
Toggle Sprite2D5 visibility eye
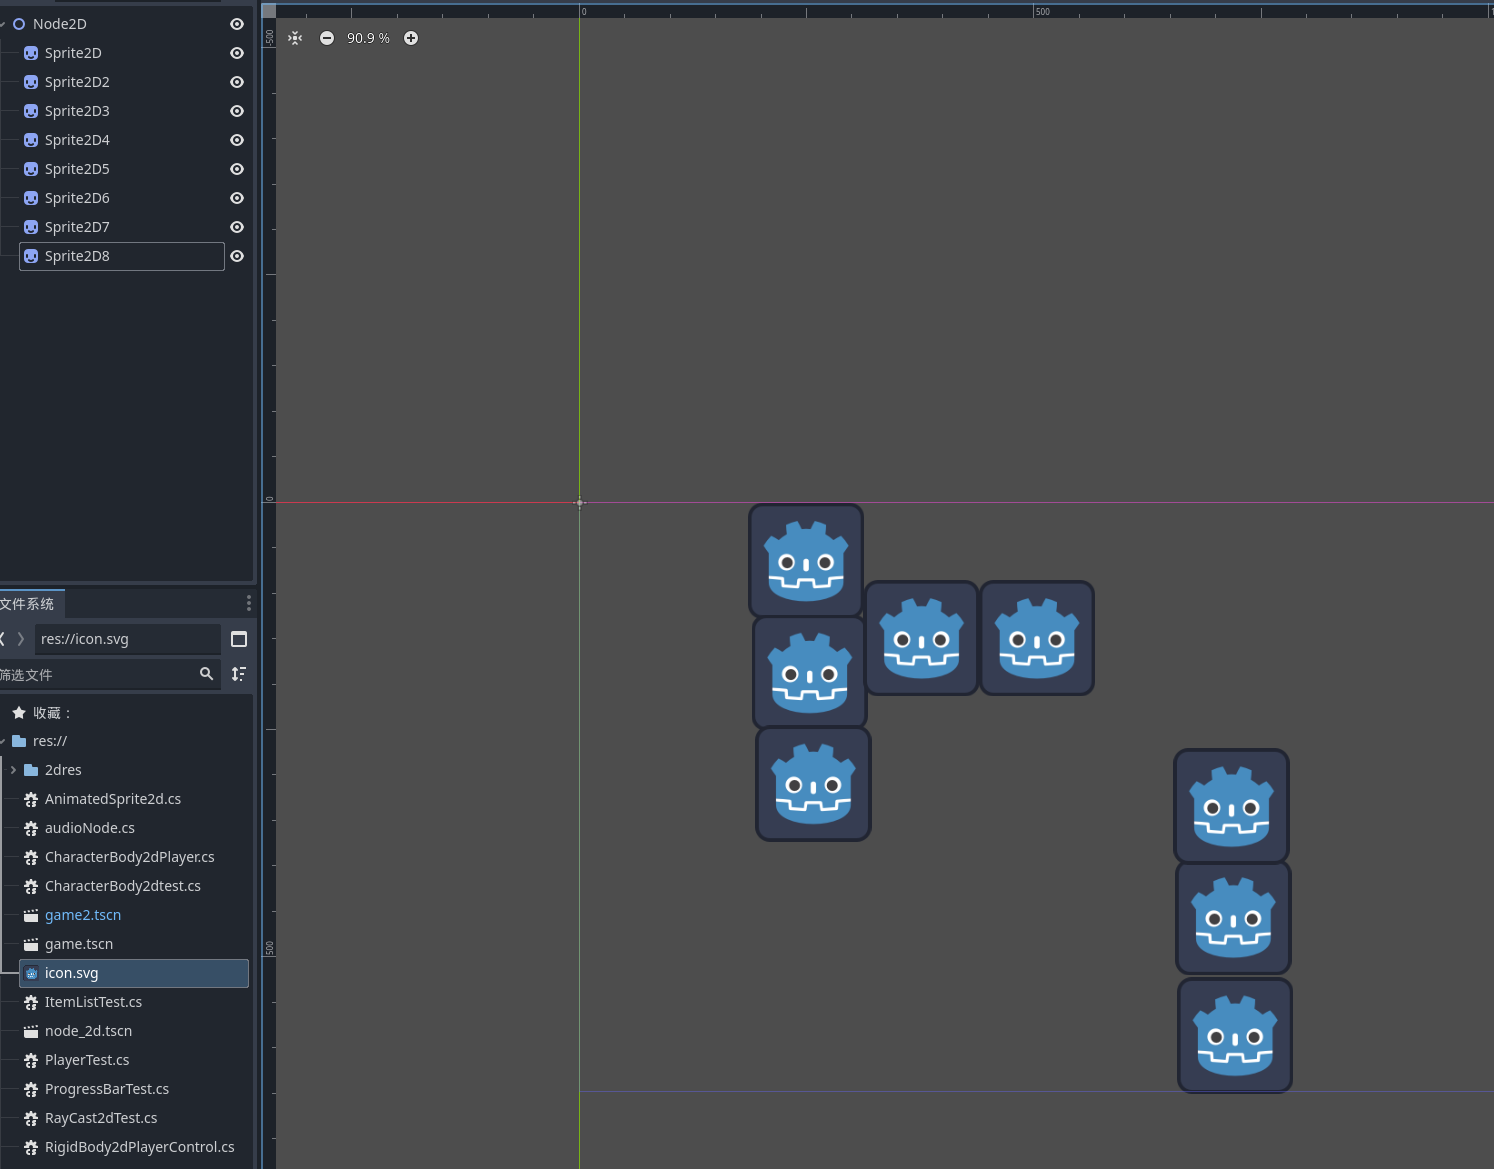(237, 169)
